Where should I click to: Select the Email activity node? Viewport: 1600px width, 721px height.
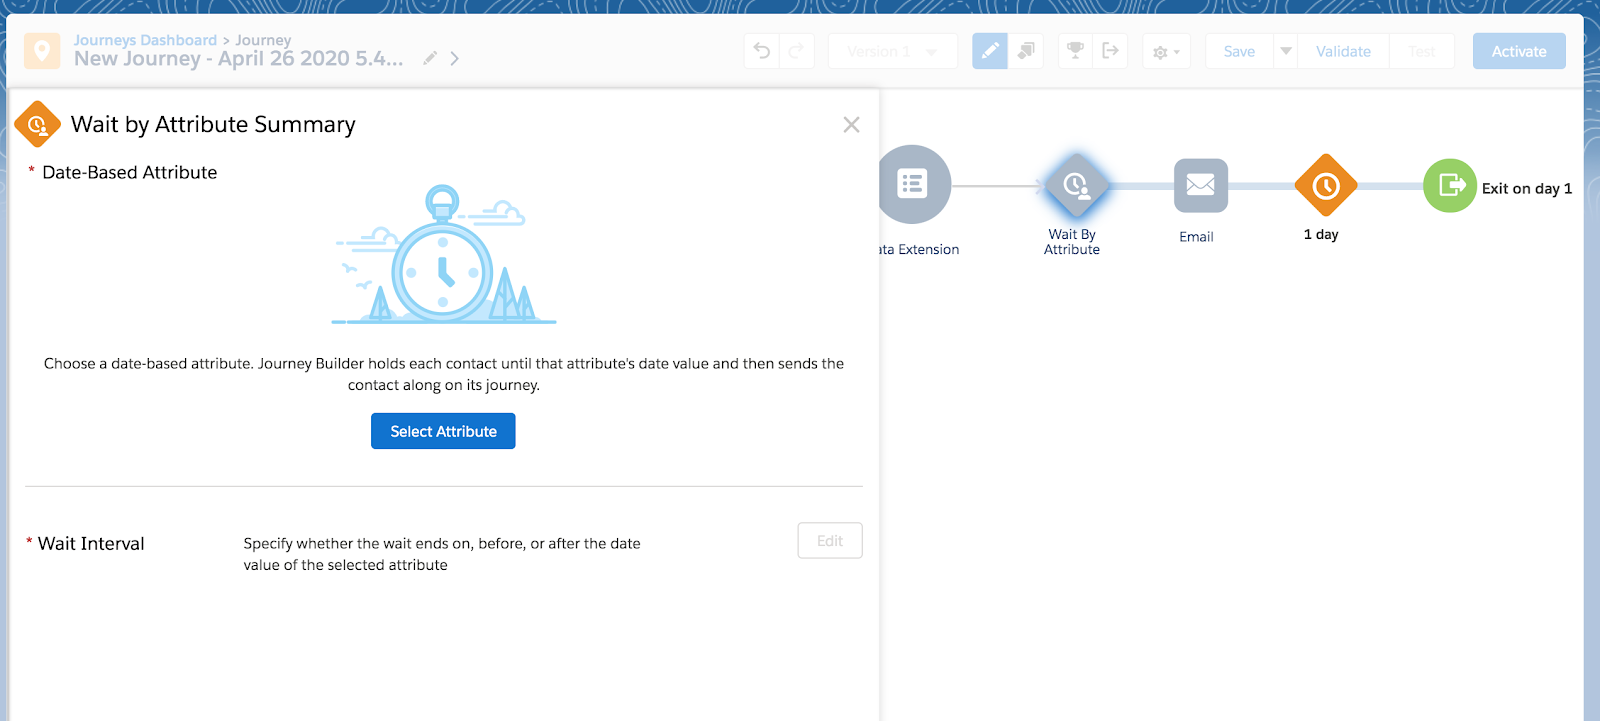pos(1200,185)
